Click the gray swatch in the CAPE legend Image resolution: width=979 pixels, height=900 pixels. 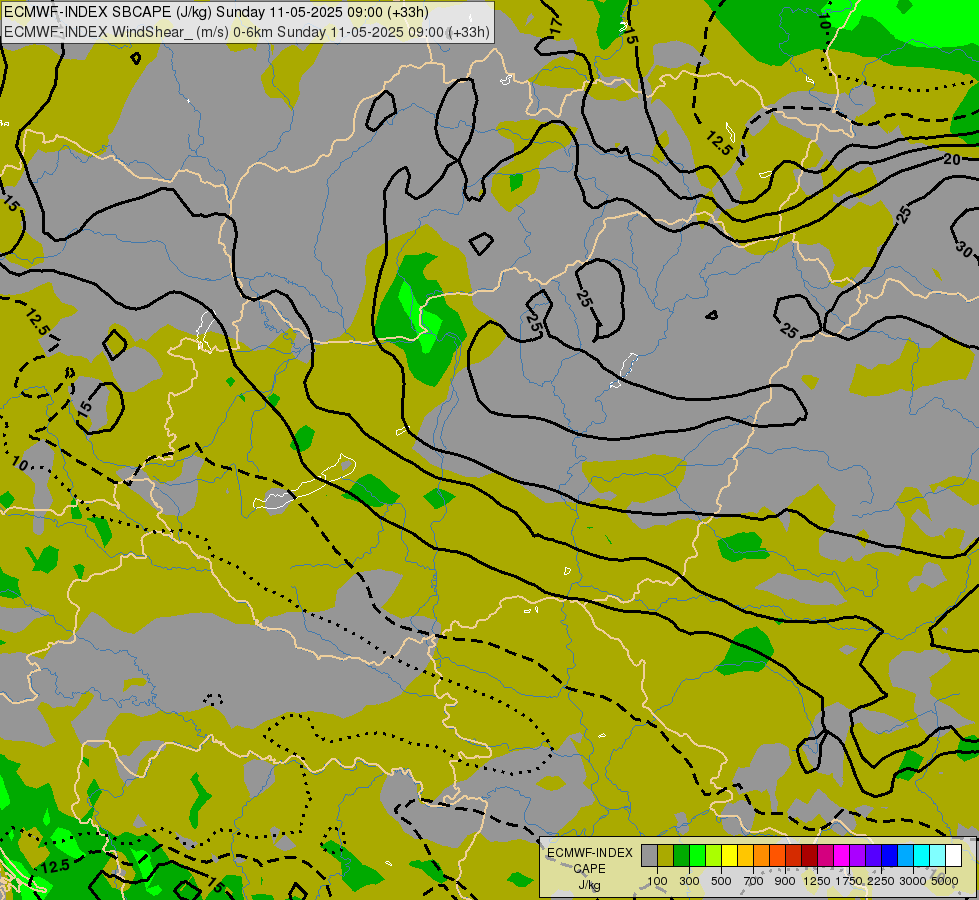pos(649,855)
